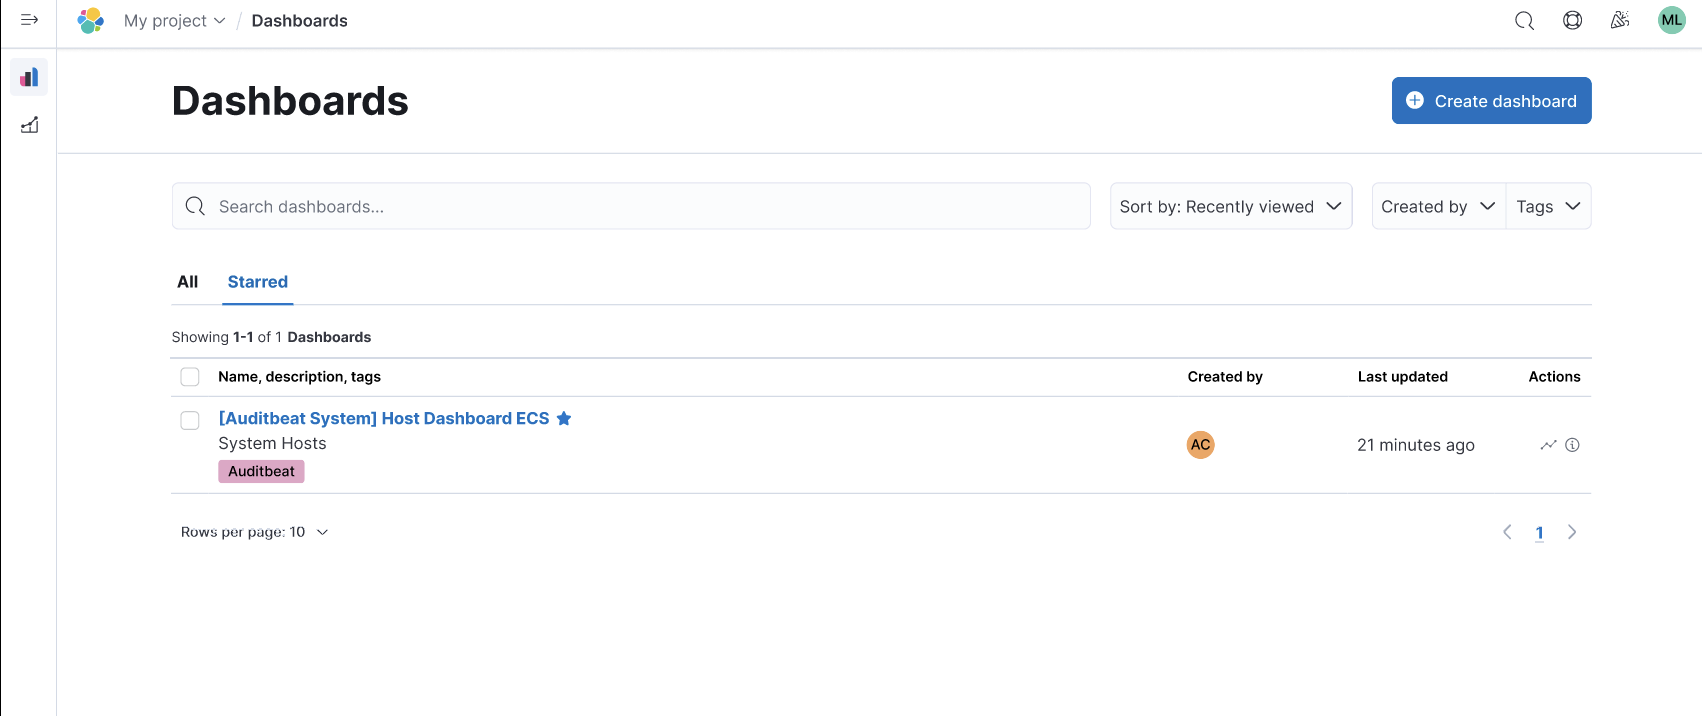
Task: Expand the Created by filter
Action: tap(1438, 207)
